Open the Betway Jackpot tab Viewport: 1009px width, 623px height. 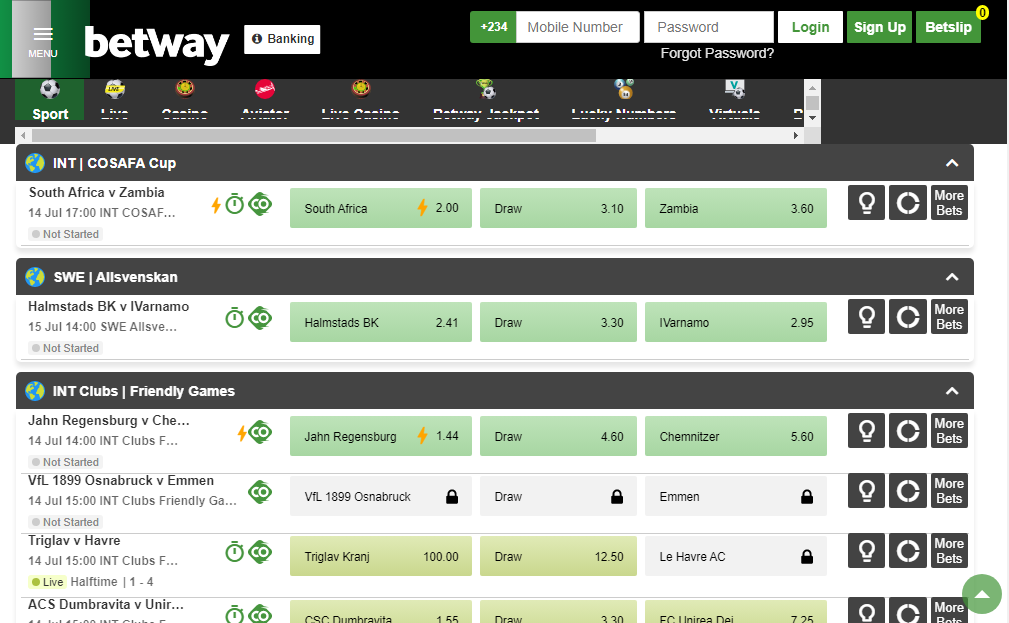point(486,100)
